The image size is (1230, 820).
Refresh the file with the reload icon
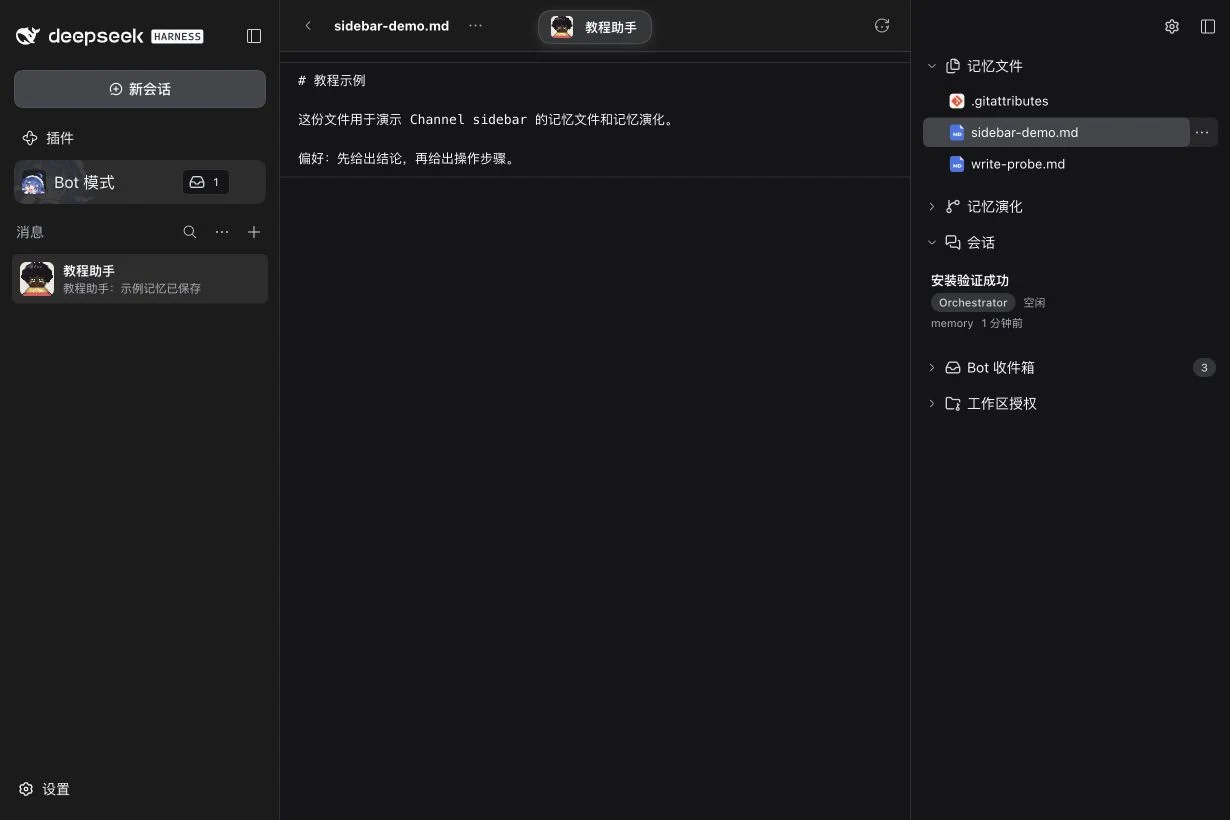882,26
